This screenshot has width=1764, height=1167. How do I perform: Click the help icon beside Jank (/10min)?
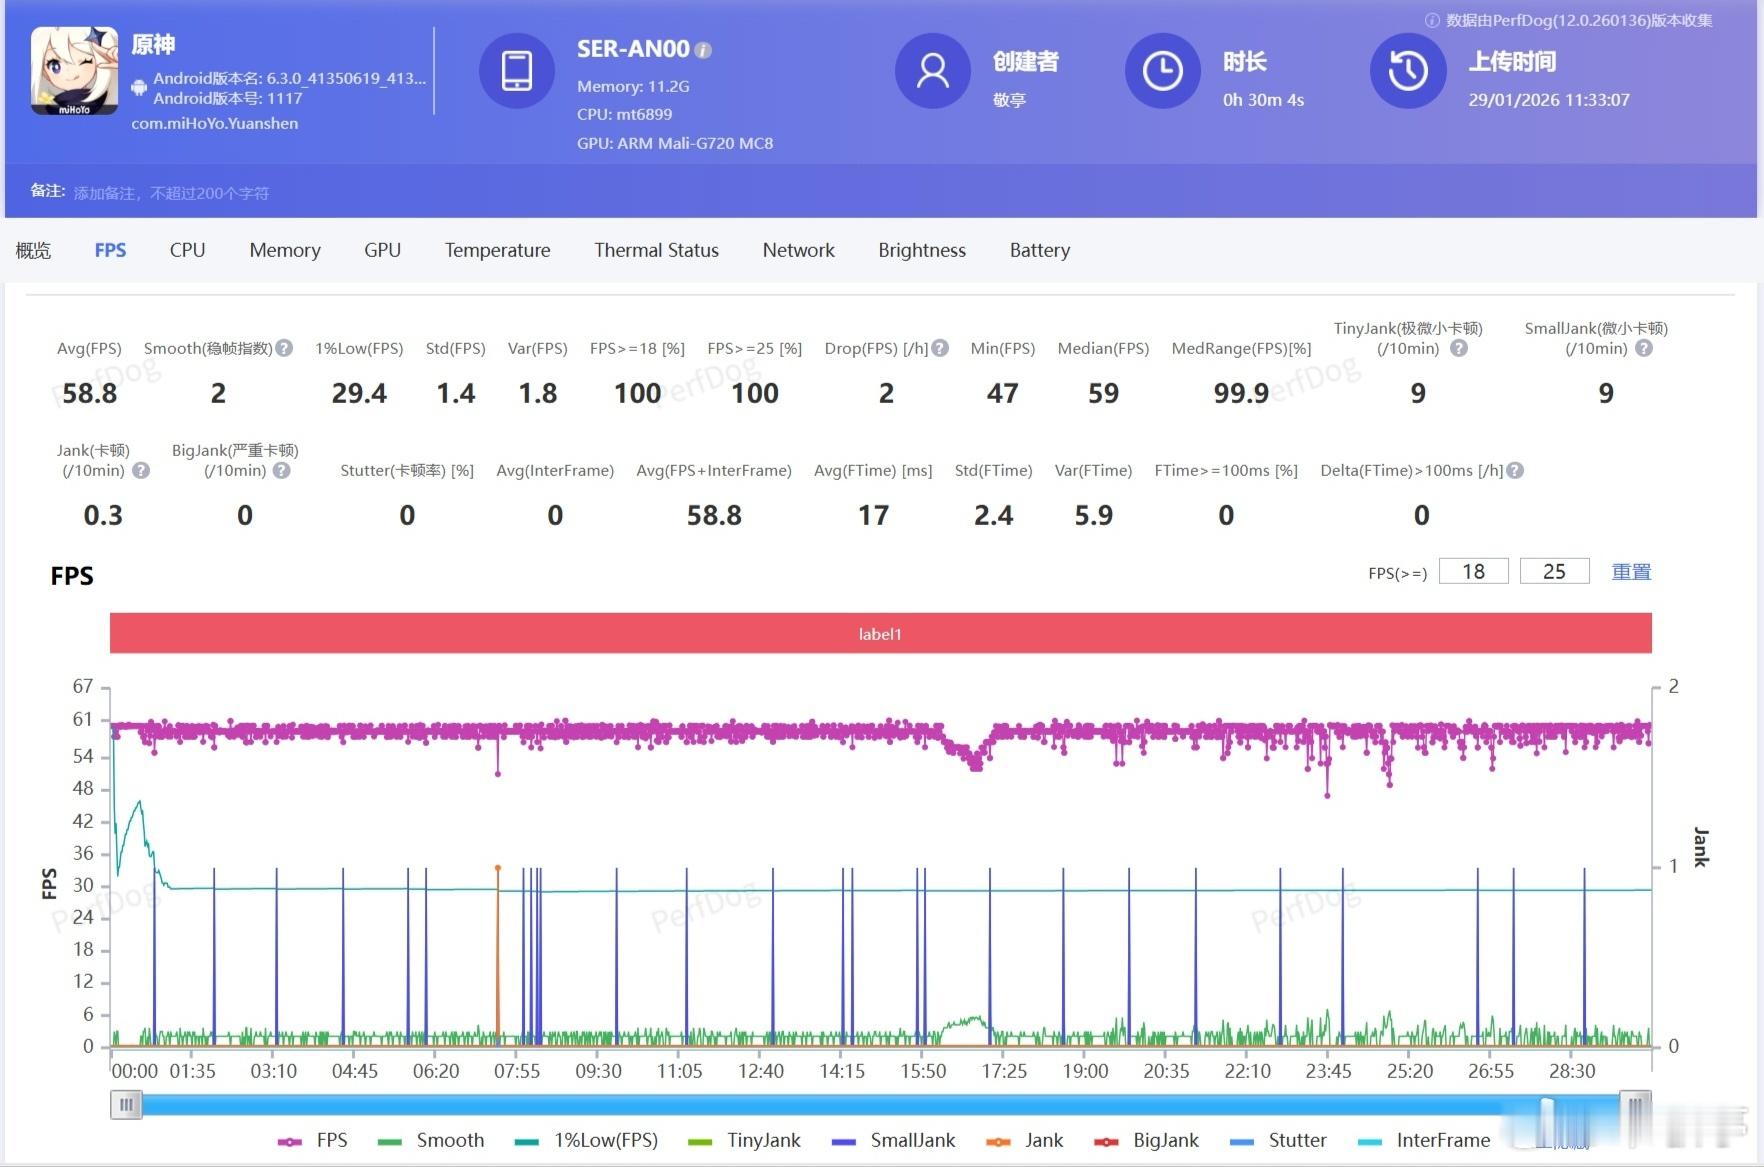coord(141,470)
